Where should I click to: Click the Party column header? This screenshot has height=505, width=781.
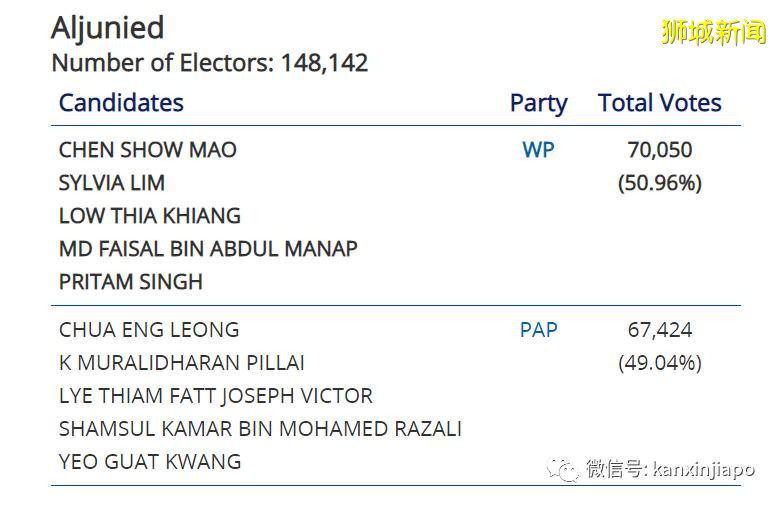(538, 103)
